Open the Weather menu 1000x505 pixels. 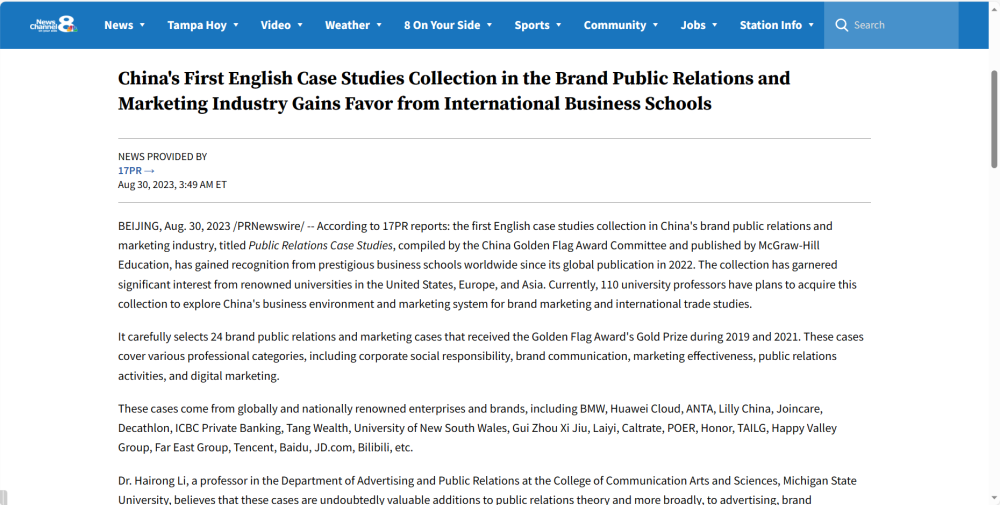(348, 25)
